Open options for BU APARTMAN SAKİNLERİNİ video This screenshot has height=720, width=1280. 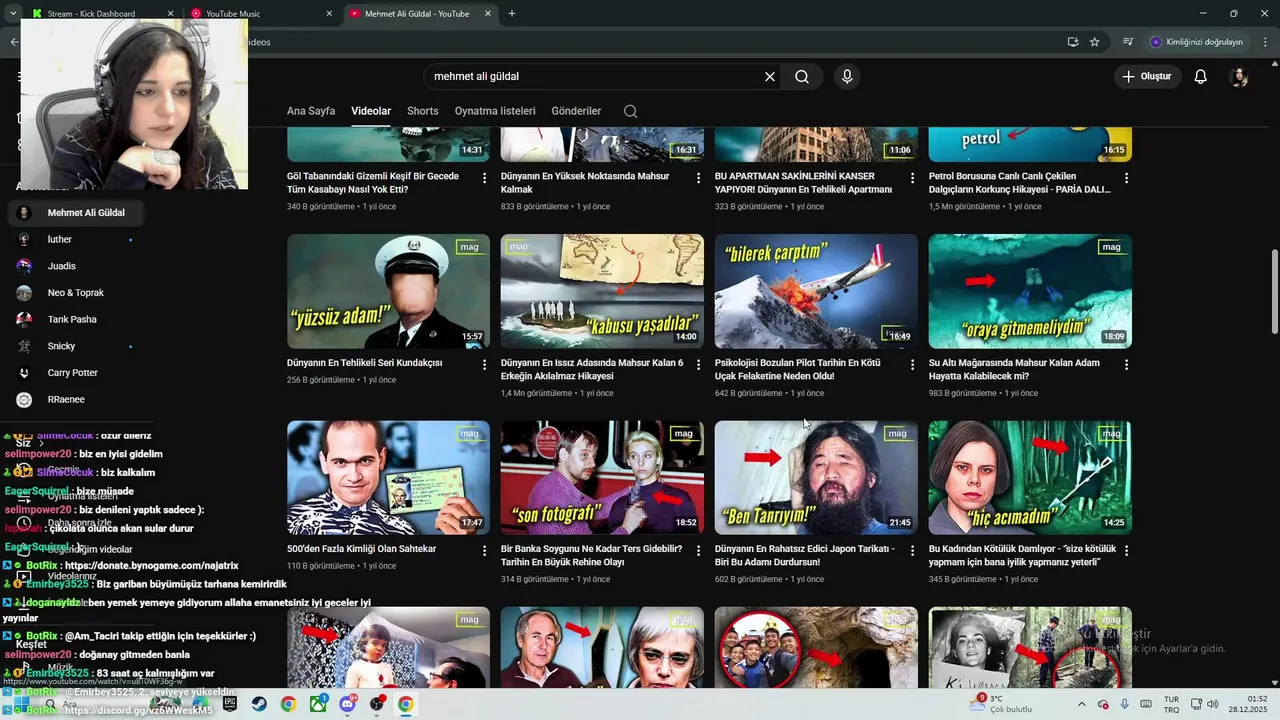click(x=912, y=178)
